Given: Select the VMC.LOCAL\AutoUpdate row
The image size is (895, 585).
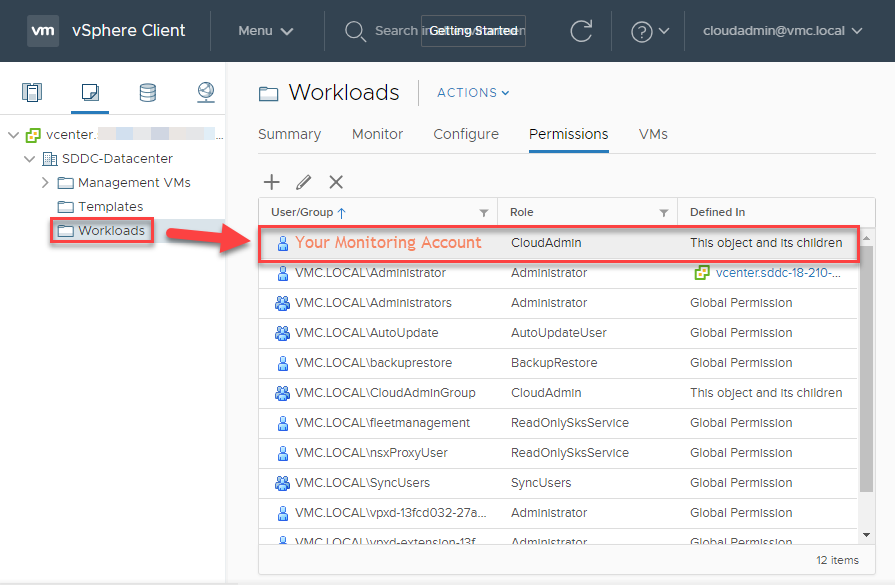Looking at the screenshot, I should 558,333.
